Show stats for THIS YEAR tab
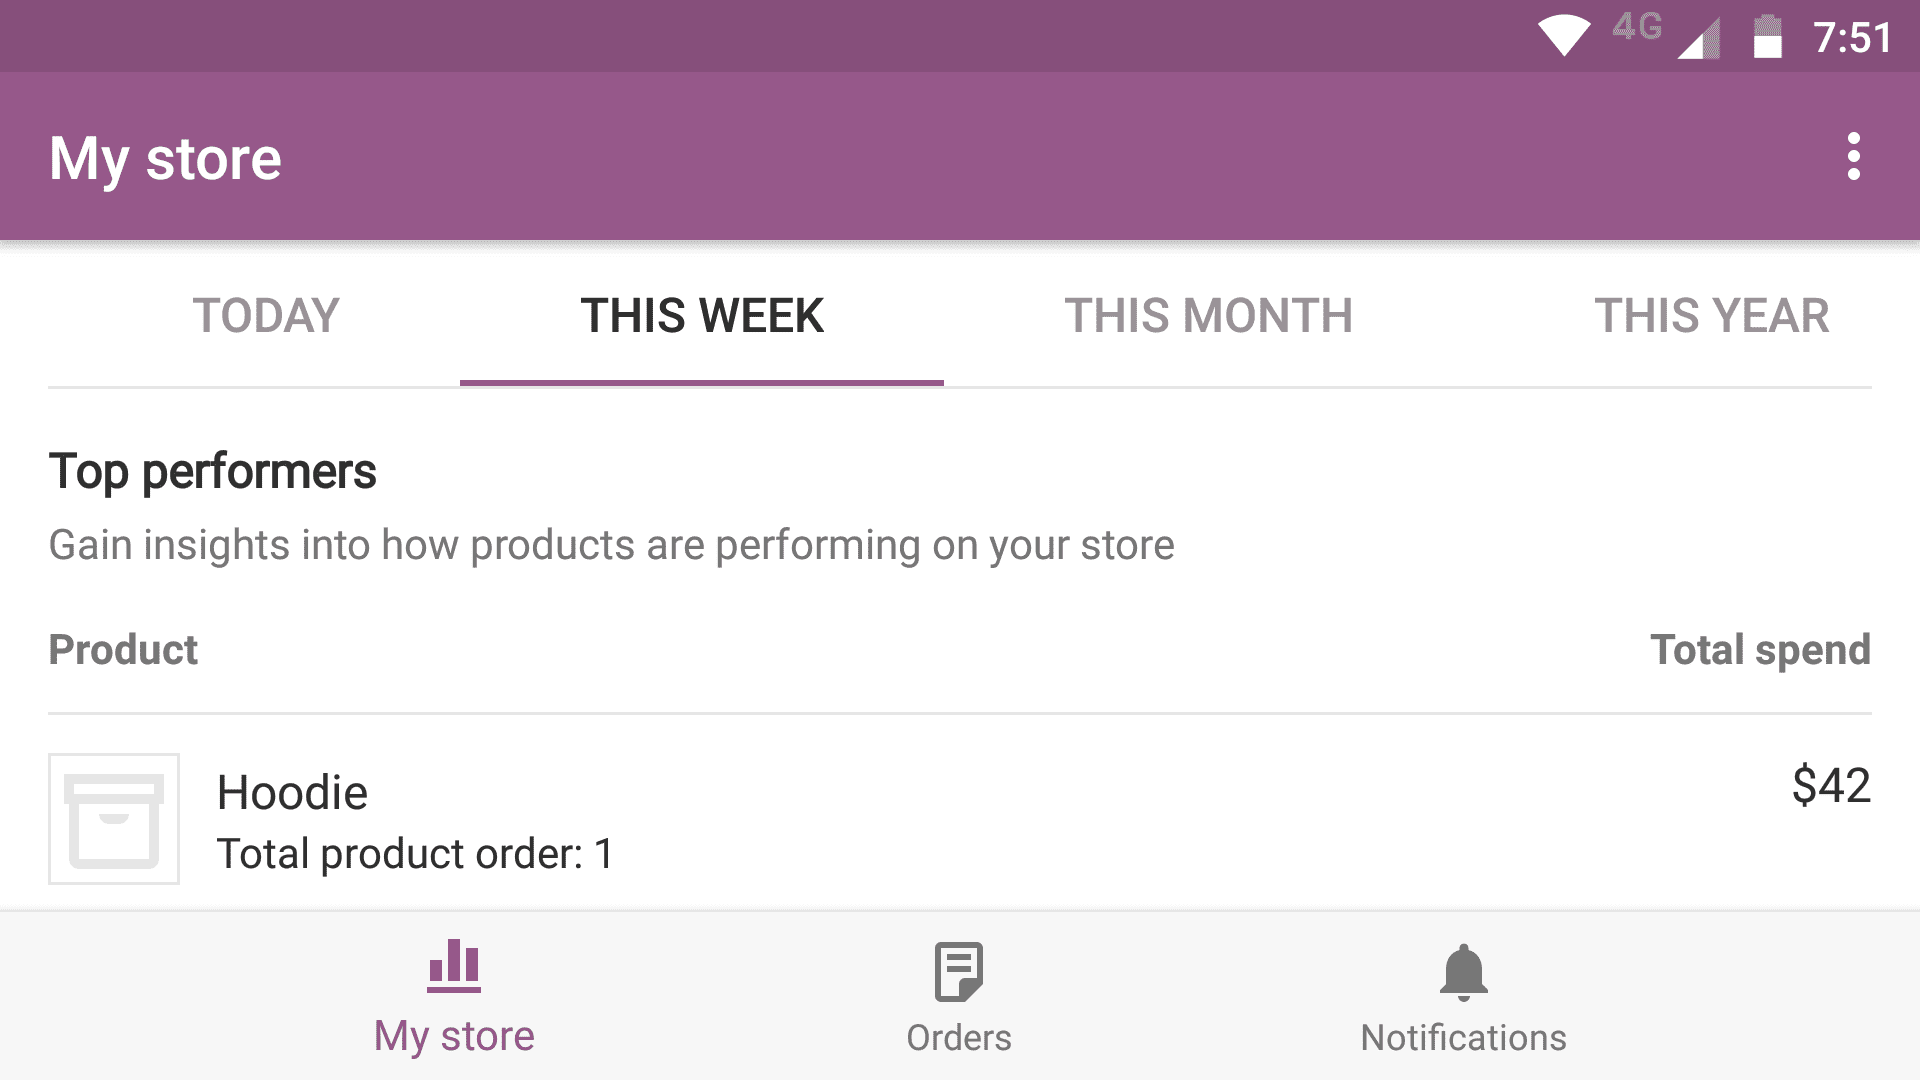1920x1080 pixels. click(1711, 316)
